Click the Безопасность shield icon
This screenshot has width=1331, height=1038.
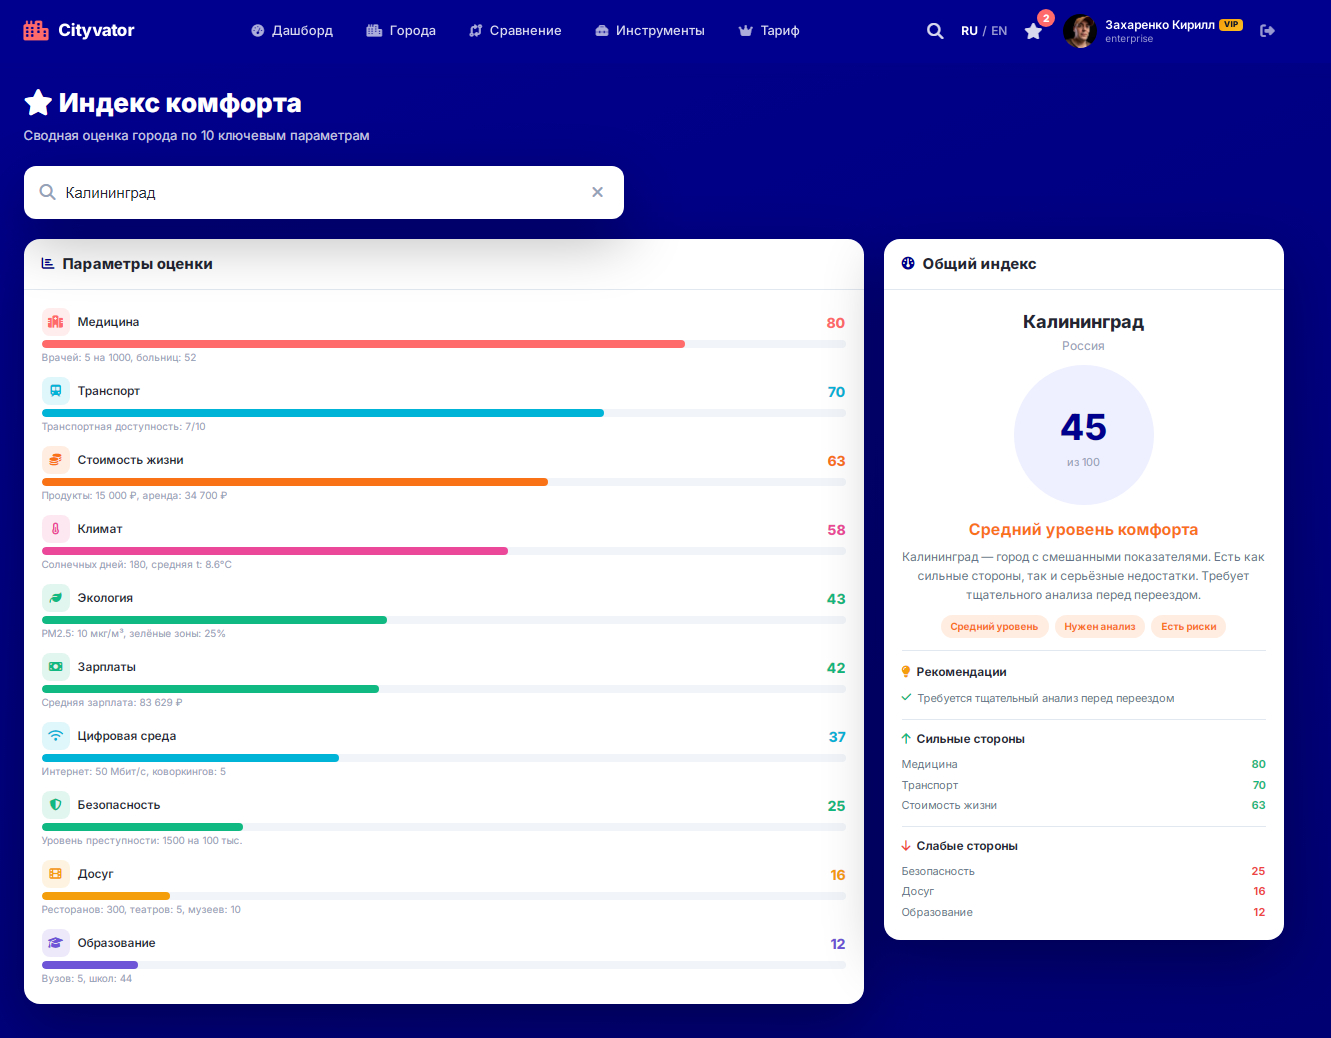click(56, 805)
